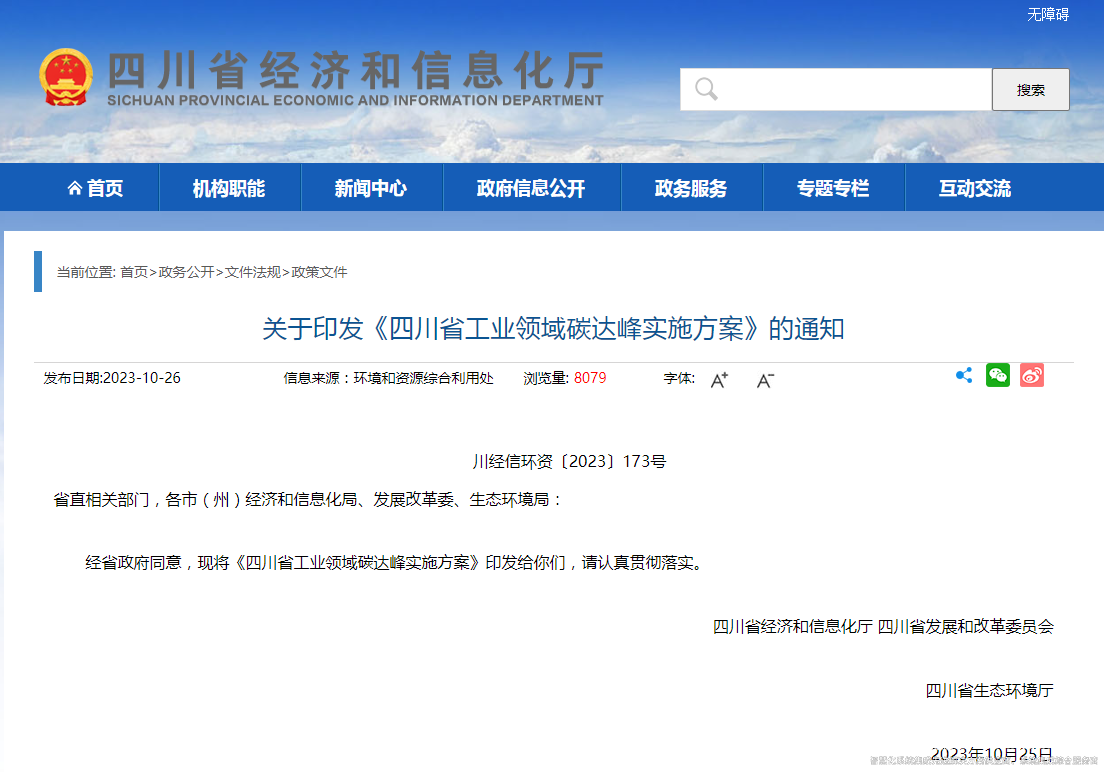Select the 政务服务 navigation tab
The width and height of the screenshot is (1104, 772).
692,187
